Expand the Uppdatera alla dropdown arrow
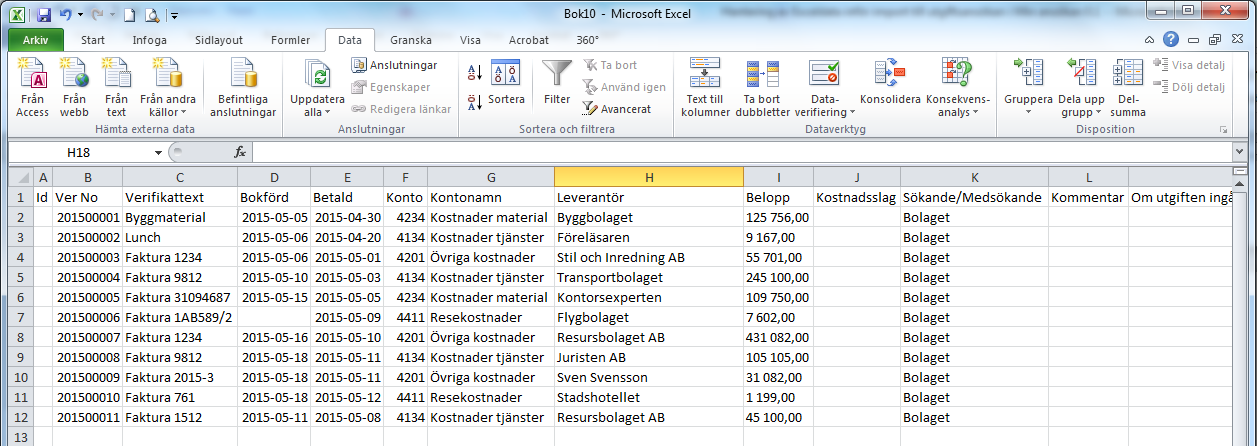The image size is (1257, 446). (x=330, y=112)
